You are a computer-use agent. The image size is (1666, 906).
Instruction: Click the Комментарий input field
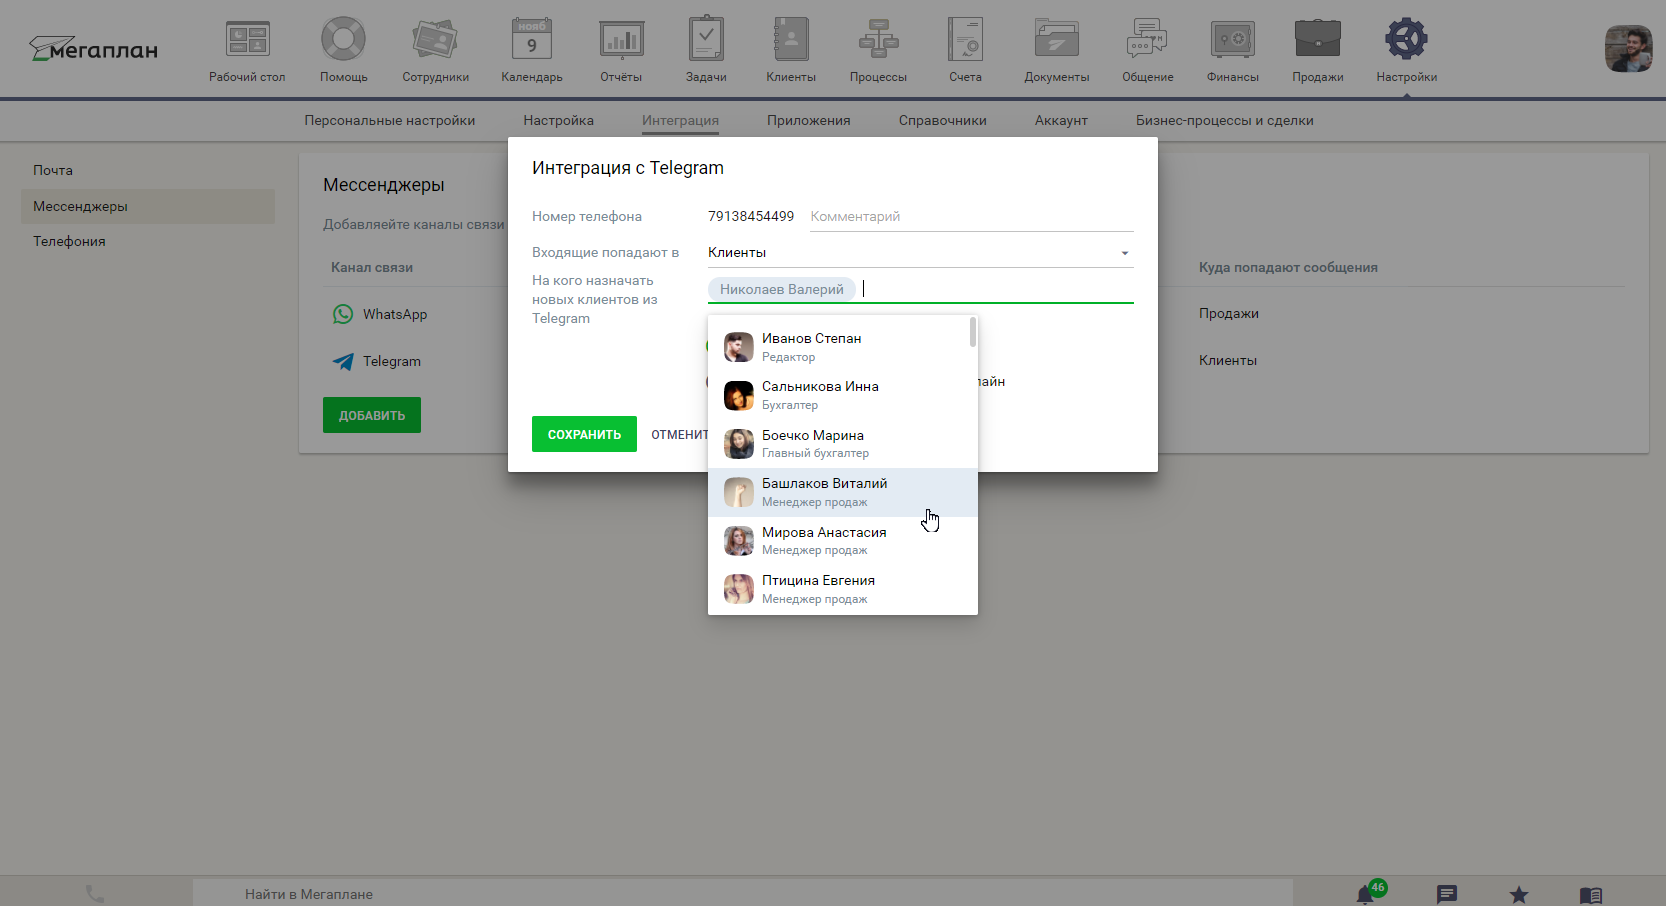tap(971, 216)
